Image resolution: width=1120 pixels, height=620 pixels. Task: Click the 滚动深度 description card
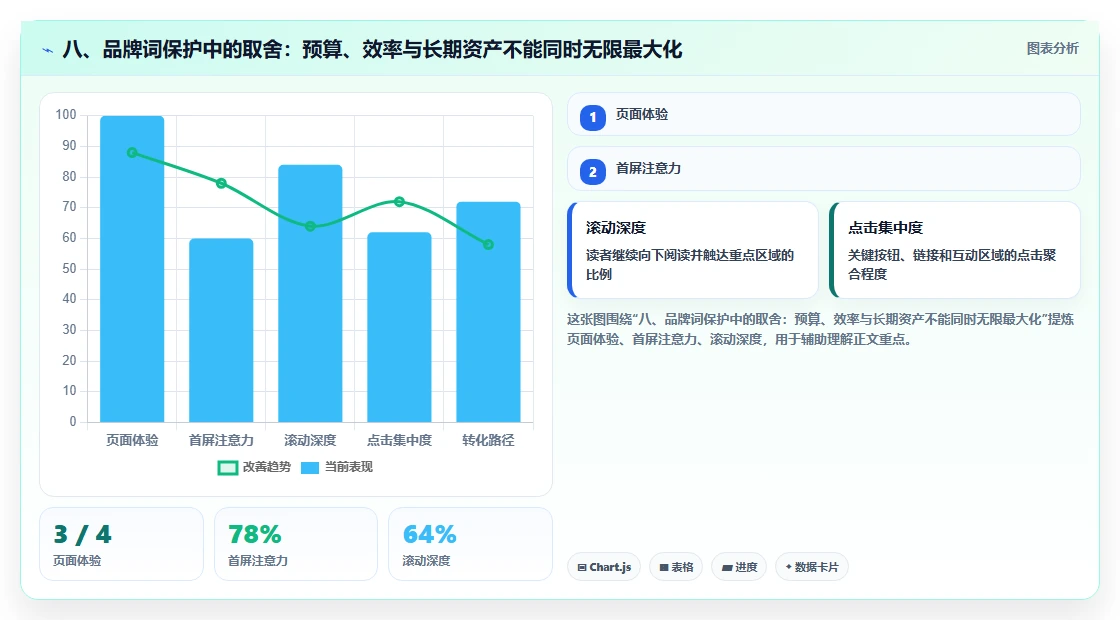[x=692, y=250]
